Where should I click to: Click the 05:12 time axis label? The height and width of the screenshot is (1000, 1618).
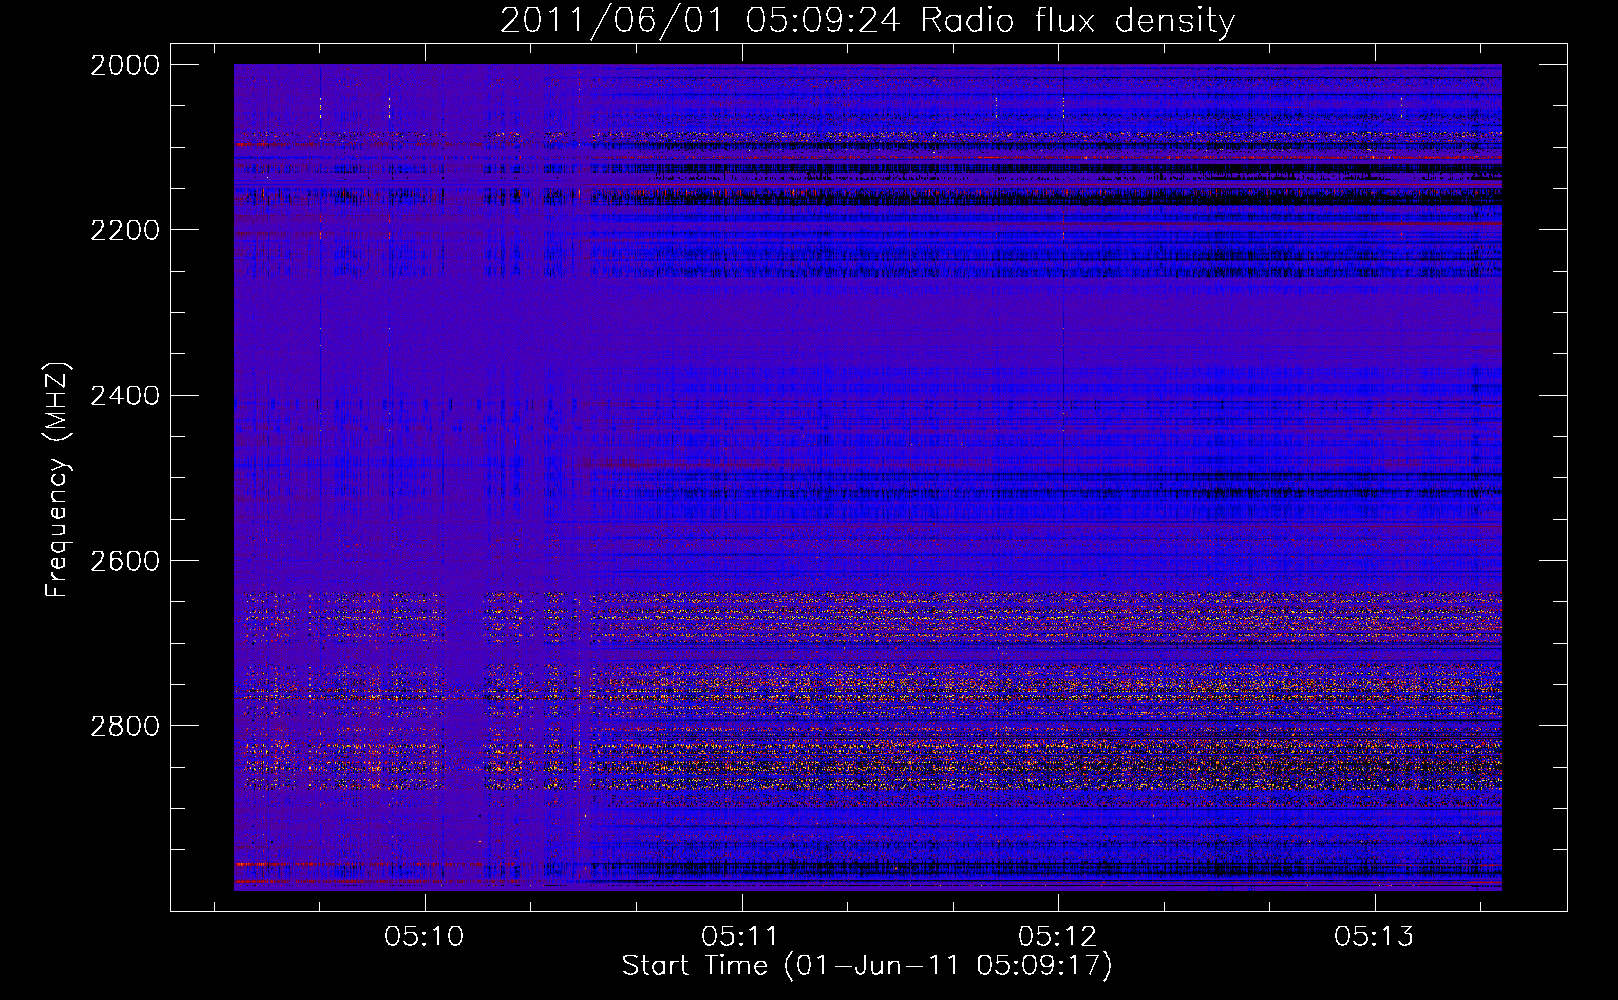[1057, 937]
